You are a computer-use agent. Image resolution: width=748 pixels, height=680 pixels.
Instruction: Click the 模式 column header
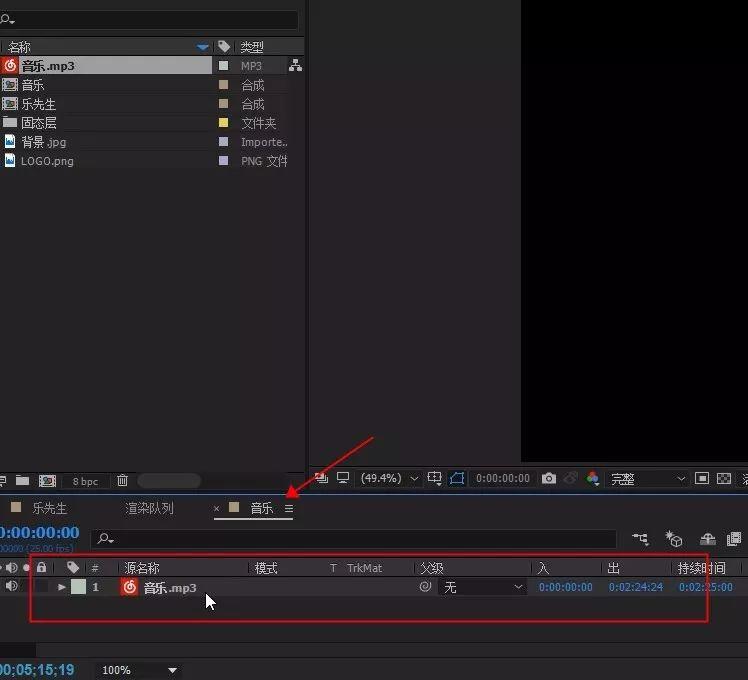pyautogui.click(x=266, y=568)
